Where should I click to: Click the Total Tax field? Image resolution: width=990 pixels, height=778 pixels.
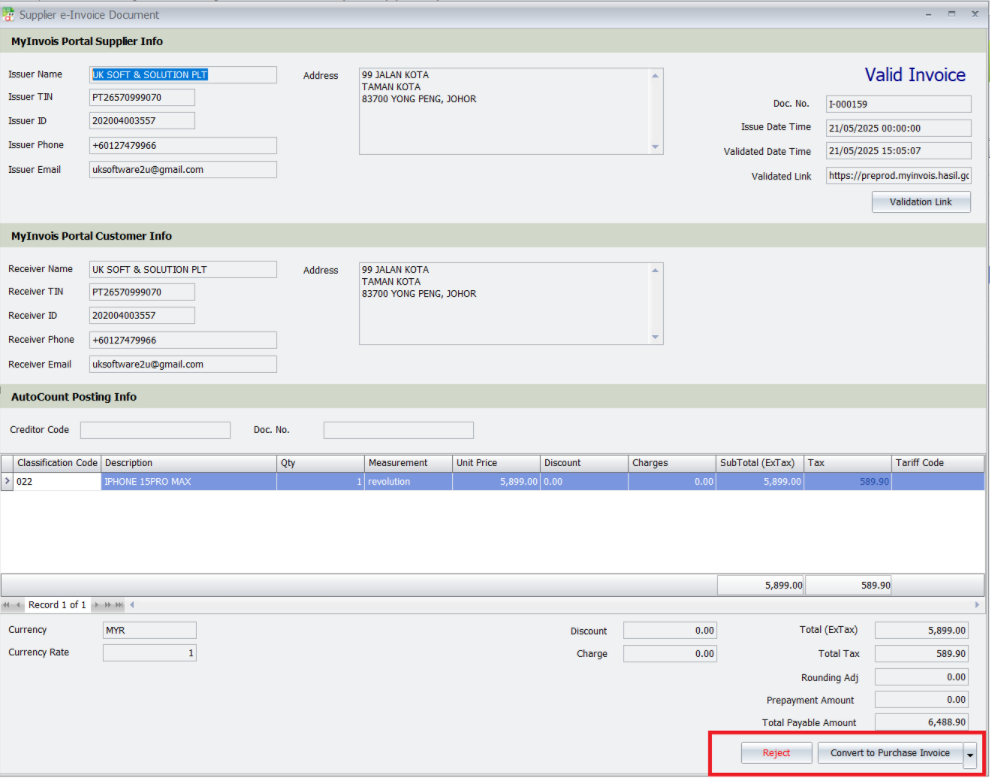point(922,654)
